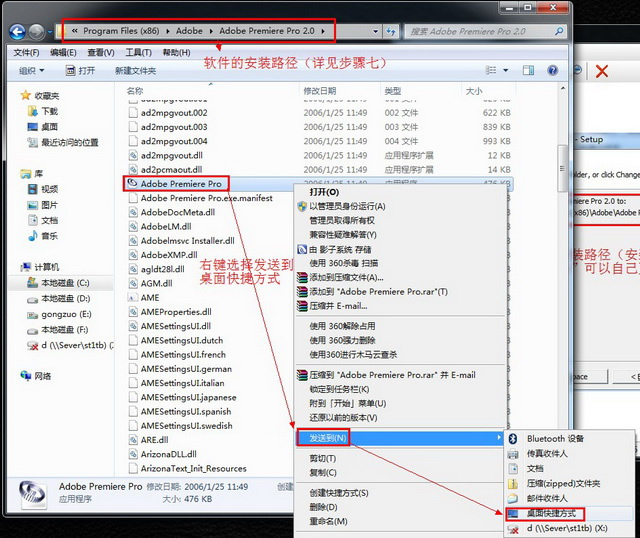The height and width of the screenshot is (538, 640).
Task: Select file Adobe Premiere Pro.exe.manifest
Action: [x=207, y=198]
